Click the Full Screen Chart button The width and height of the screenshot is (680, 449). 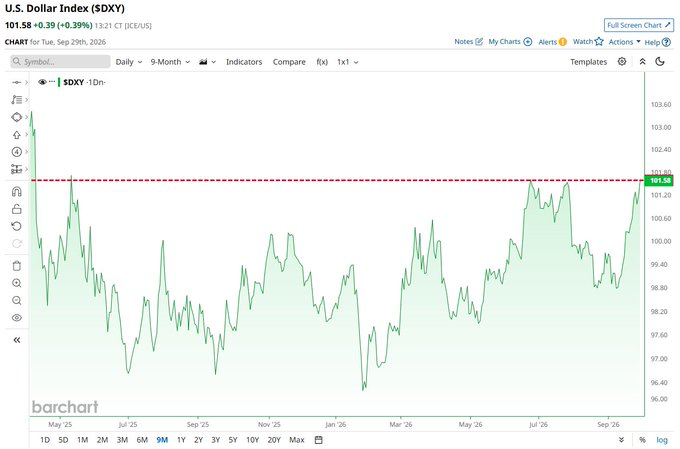[639, 25]
